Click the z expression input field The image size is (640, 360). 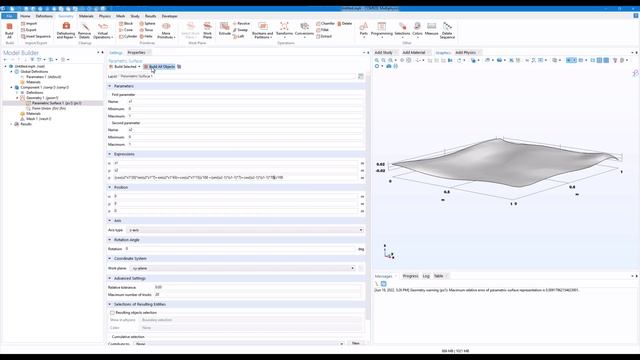[236, 178]
